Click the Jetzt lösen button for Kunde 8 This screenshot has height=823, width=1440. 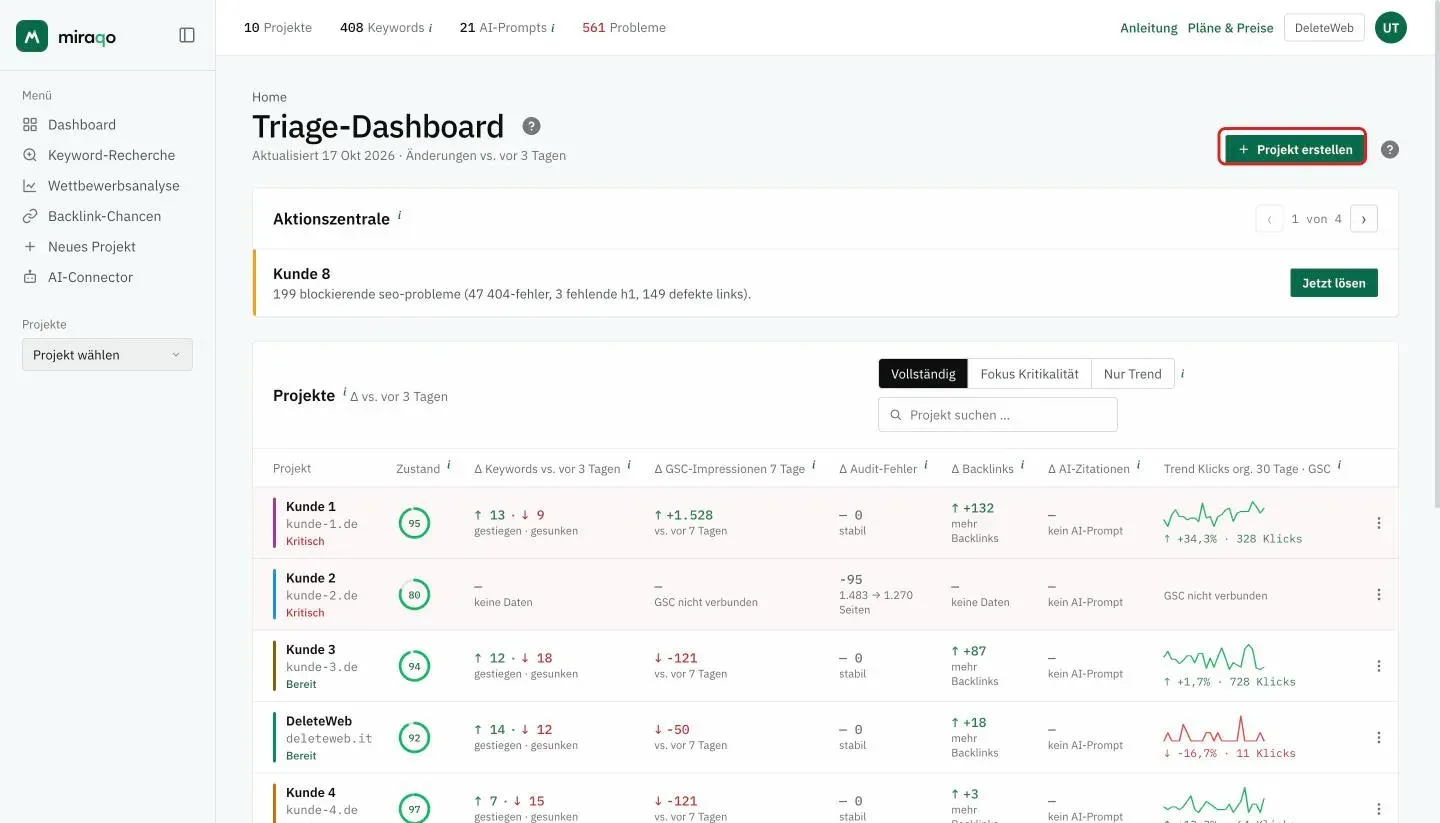pyautogui.click(x=1334, y=283)
